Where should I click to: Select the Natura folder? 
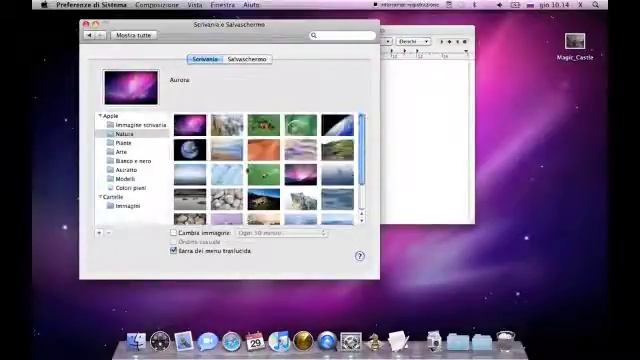tap(132, 134)
